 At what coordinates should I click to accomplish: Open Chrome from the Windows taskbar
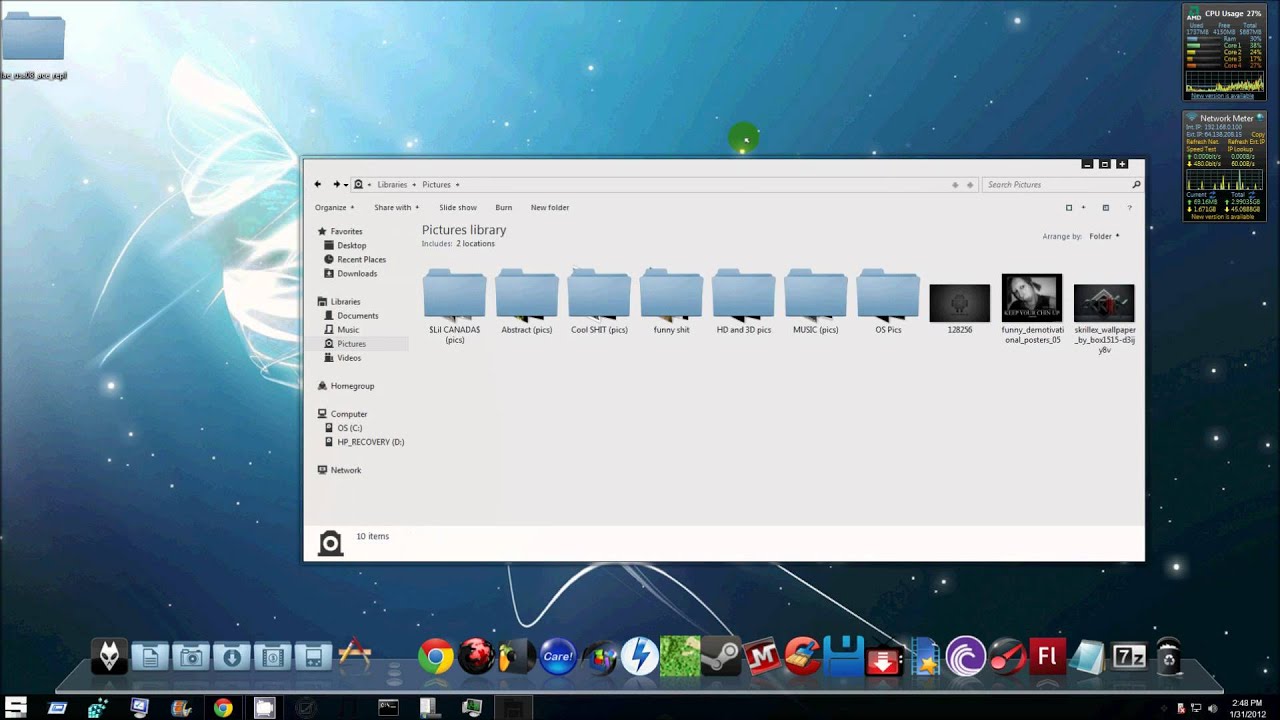pyautogui.click(x=223, y=708)
